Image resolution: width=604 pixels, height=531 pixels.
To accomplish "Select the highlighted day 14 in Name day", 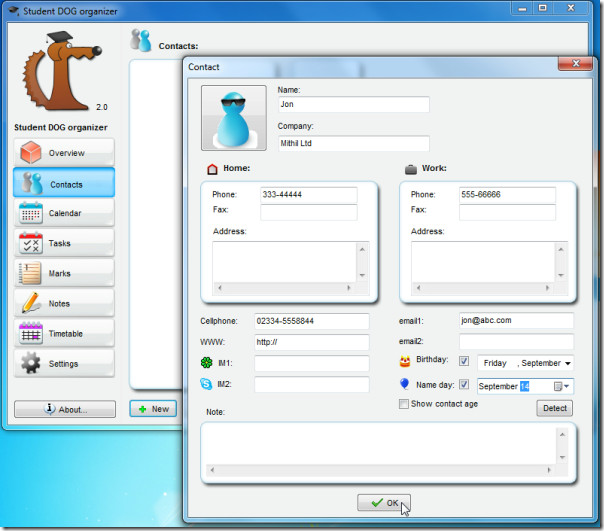I will point(525,386).
